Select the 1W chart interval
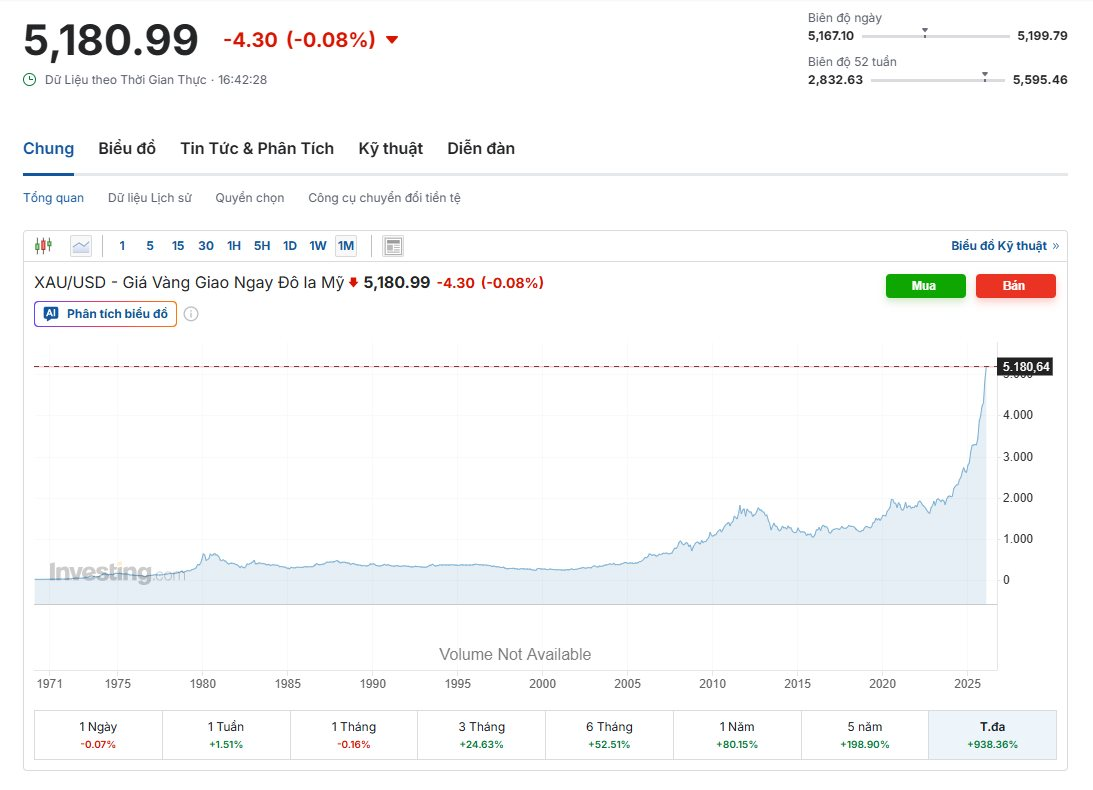 click(318, 246)
